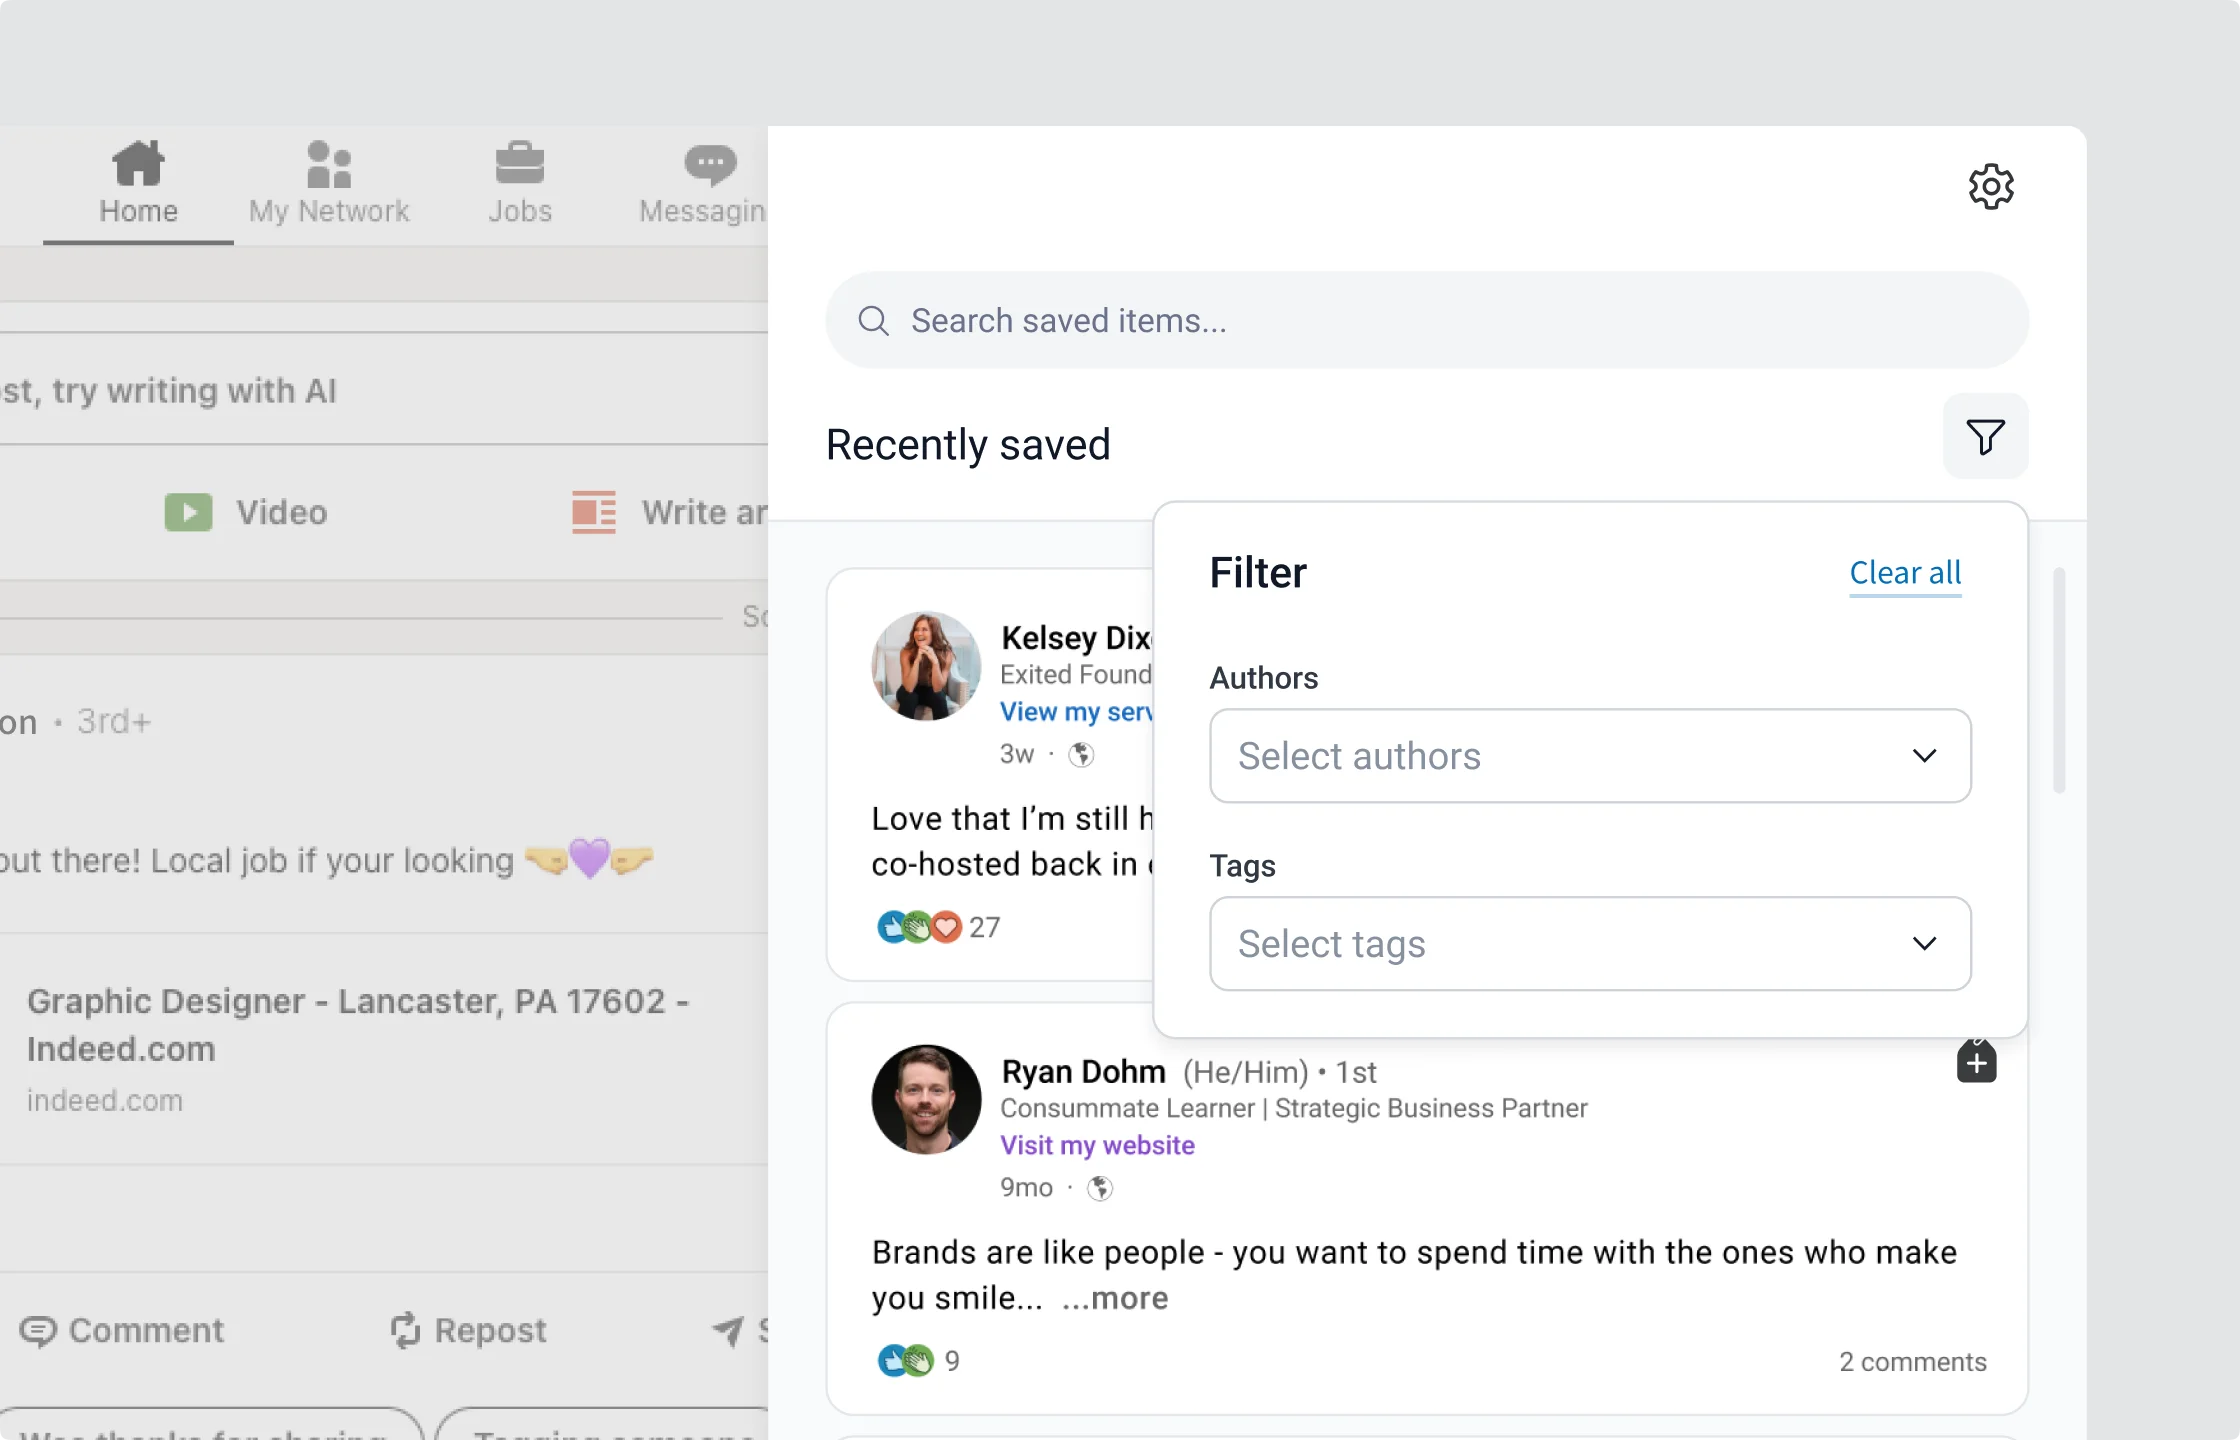The image size is (2240, 1440).
Task: Click 'try writing with AI' prompt
Action: coord(194,391)
